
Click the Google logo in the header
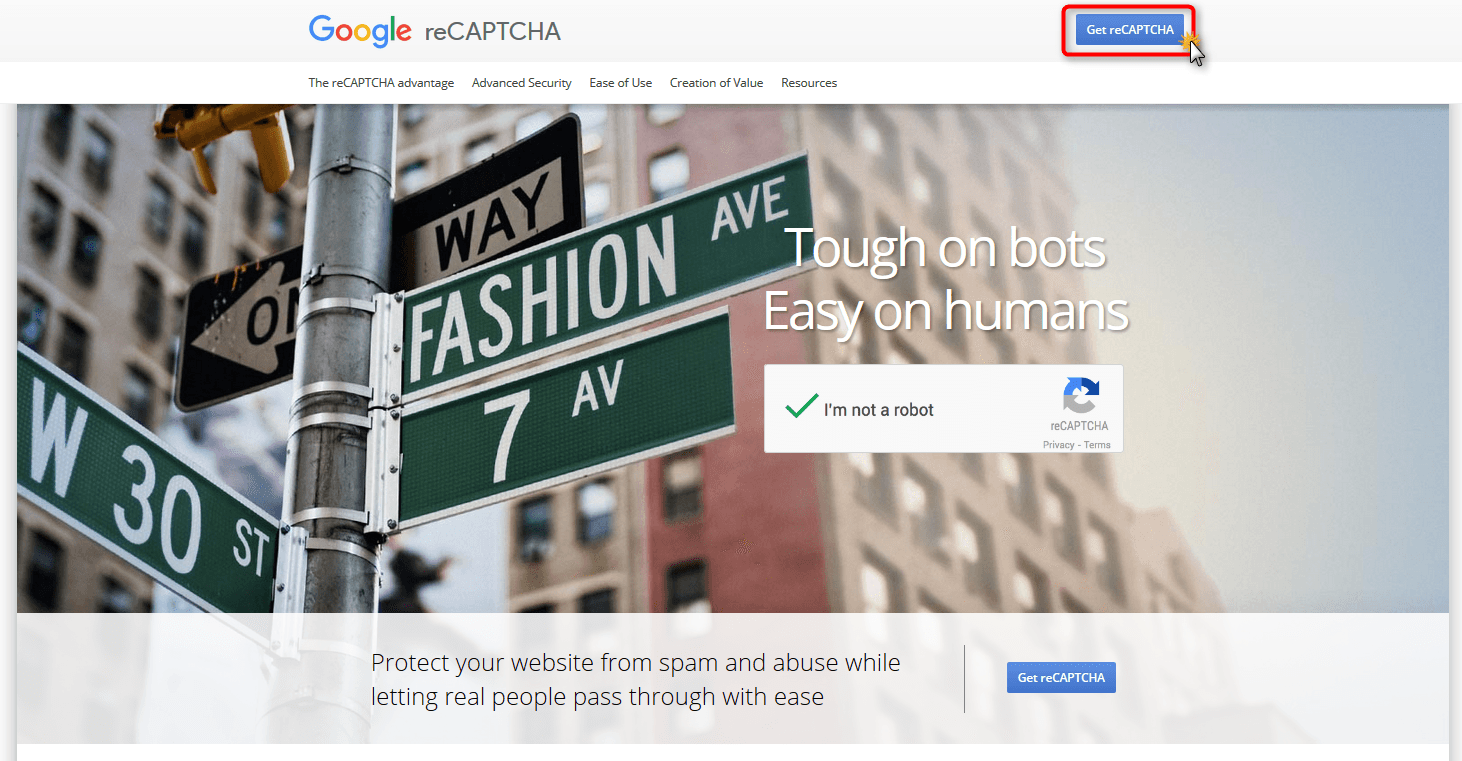pyautogui.click(x=360, y=30)
